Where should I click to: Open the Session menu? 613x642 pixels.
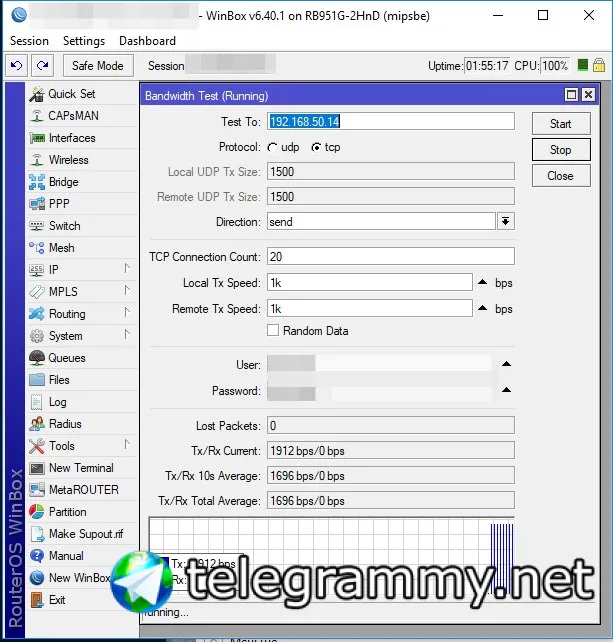point(29,41)
